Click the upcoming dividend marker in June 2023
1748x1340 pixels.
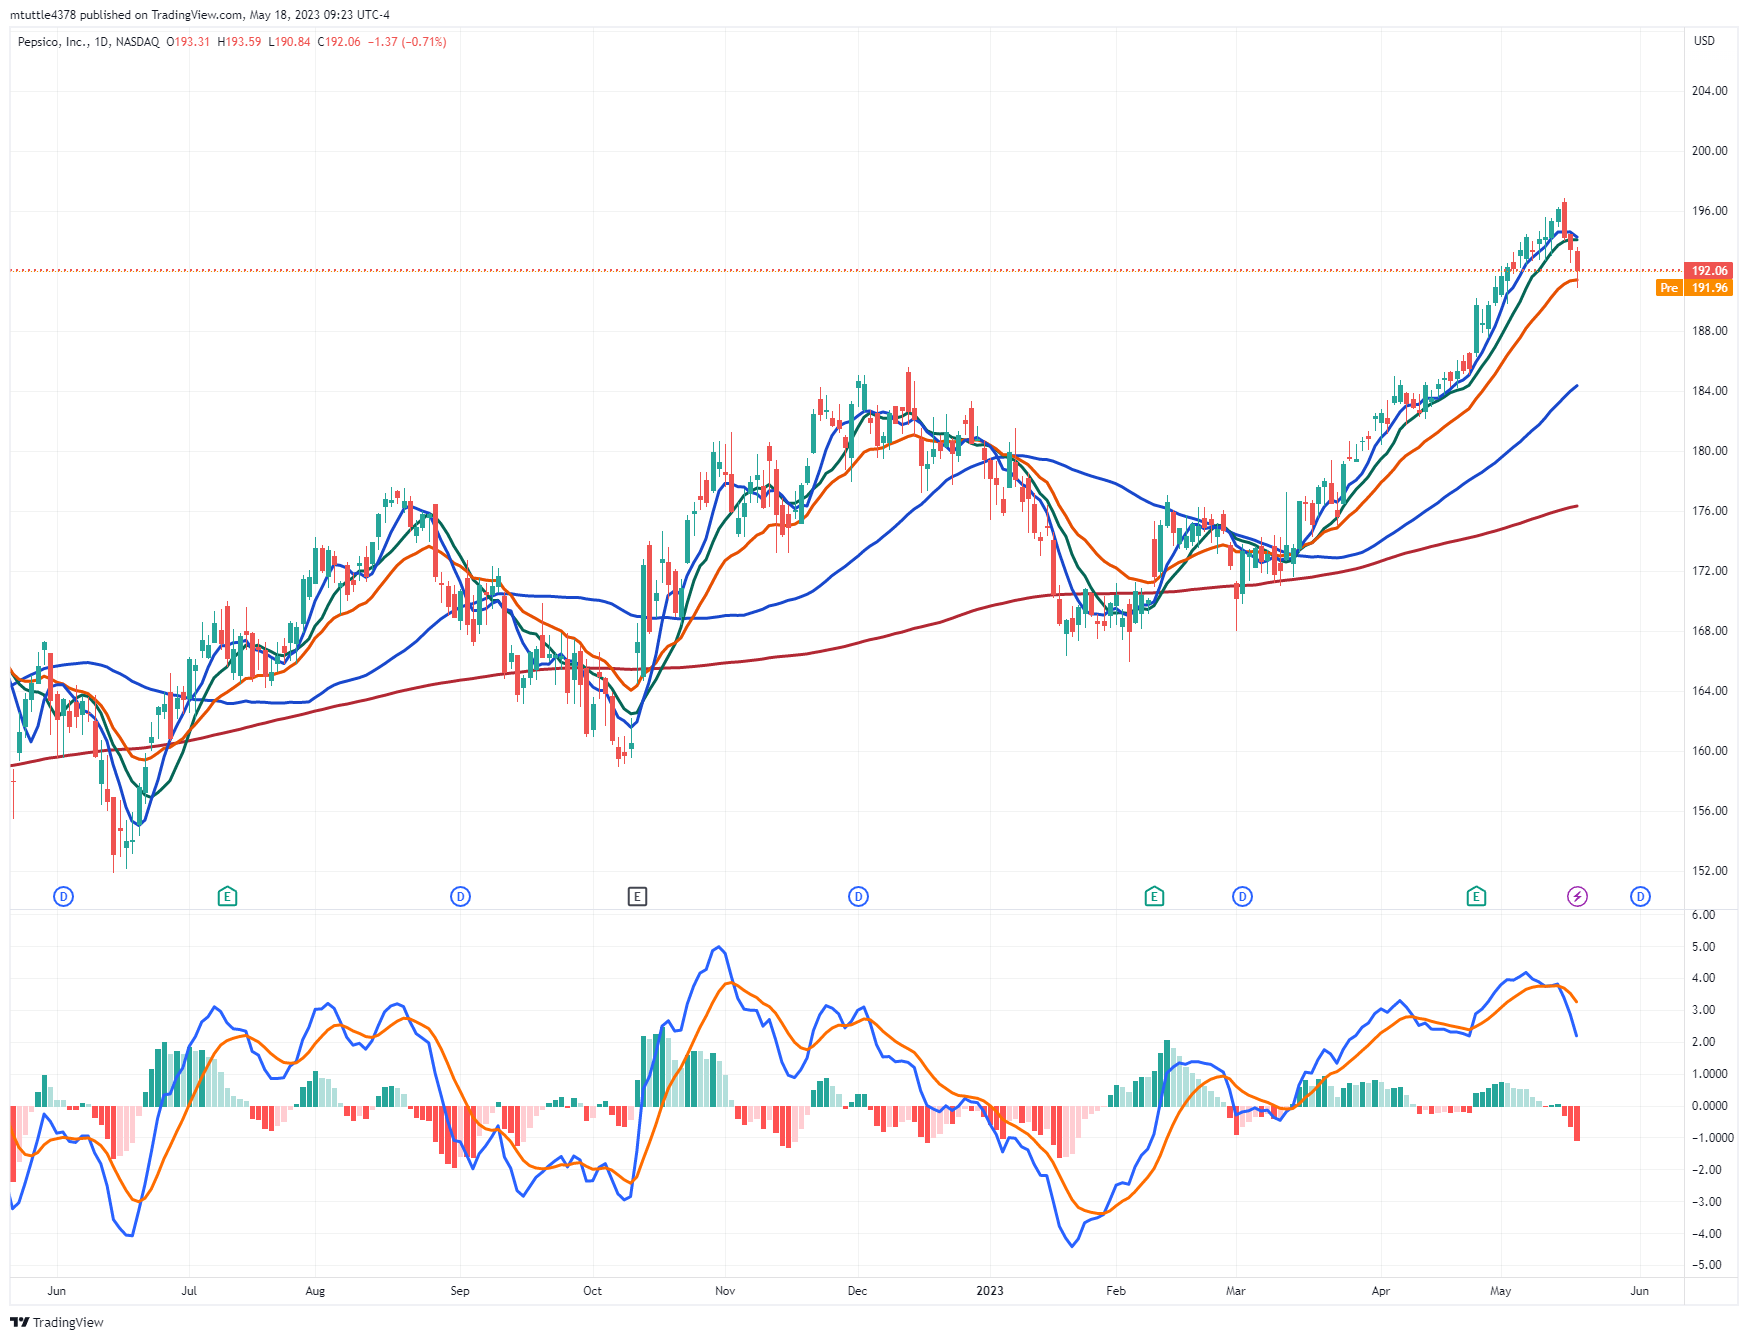1640,897
